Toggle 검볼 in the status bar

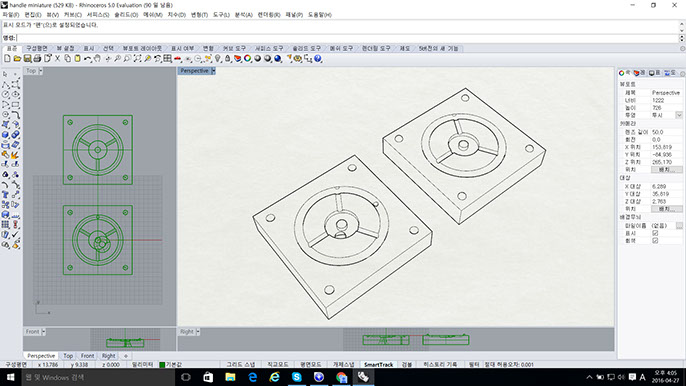(x=407, y=364)
